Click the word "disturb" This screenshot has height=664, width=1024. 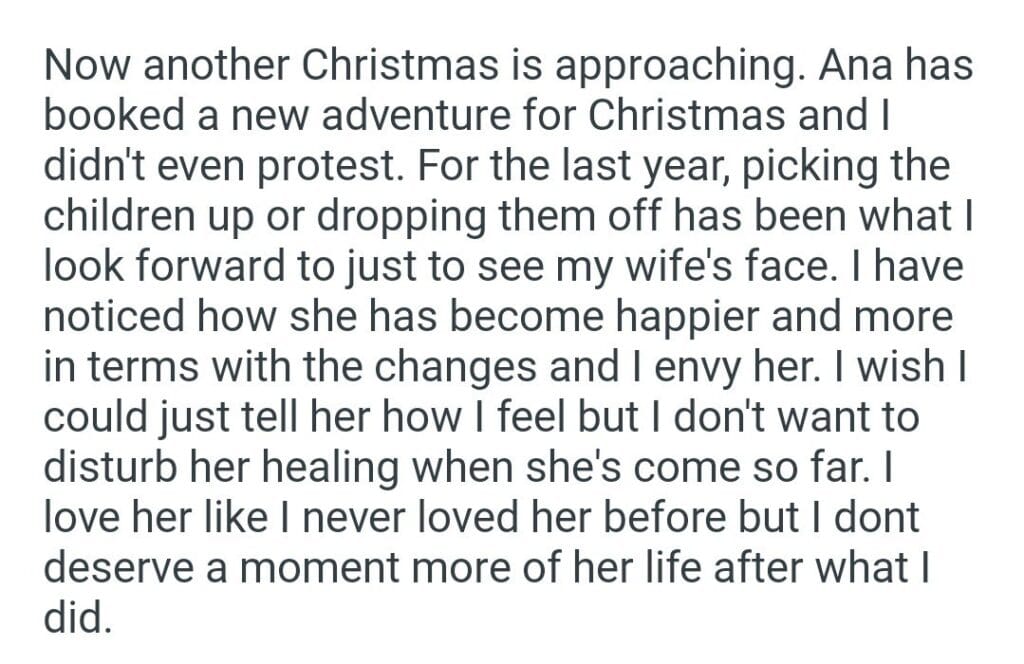click(108, 466)
